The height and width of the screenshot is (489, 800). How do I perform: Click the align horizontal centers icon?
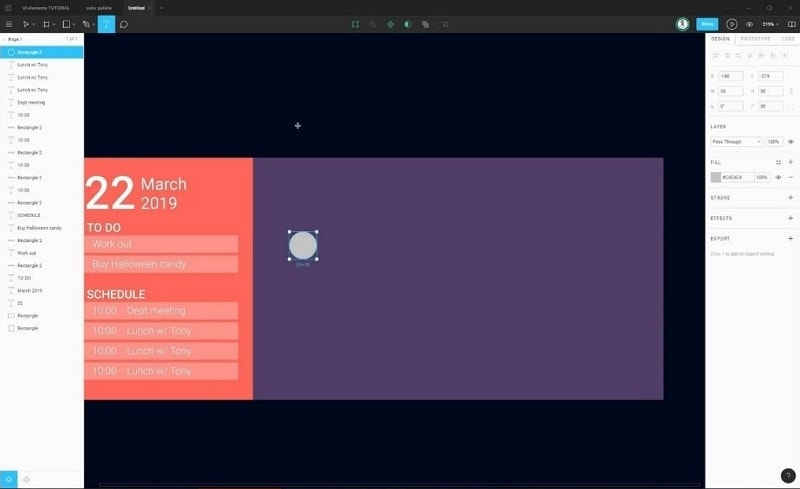(x=727, y=55)
